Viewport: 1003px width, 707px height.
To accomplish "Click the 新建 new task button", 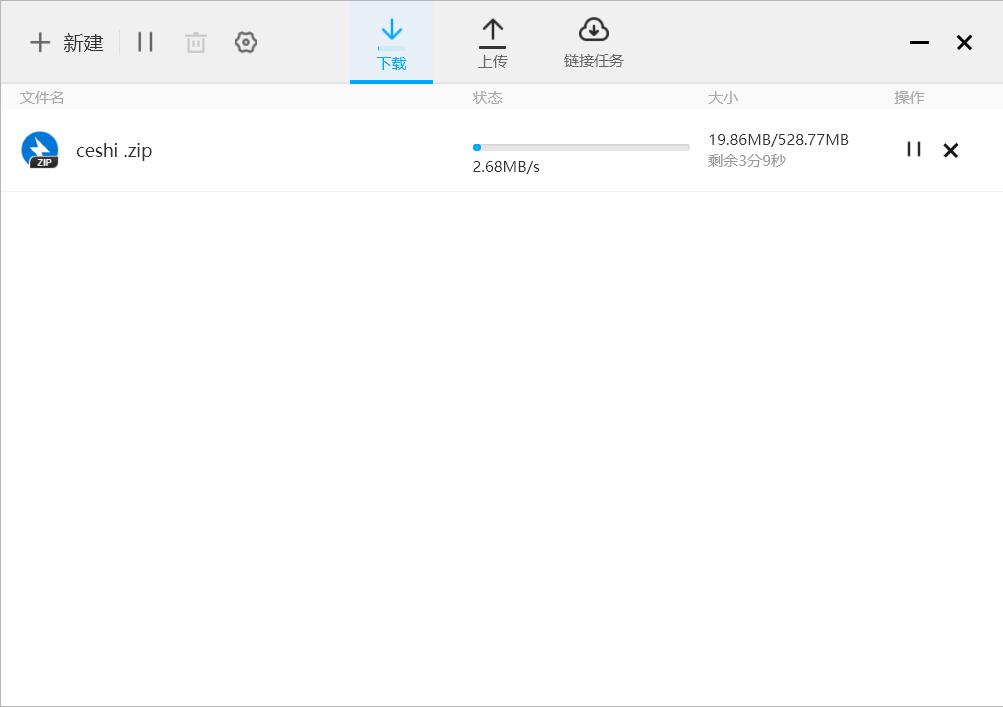I will (67, 43).
